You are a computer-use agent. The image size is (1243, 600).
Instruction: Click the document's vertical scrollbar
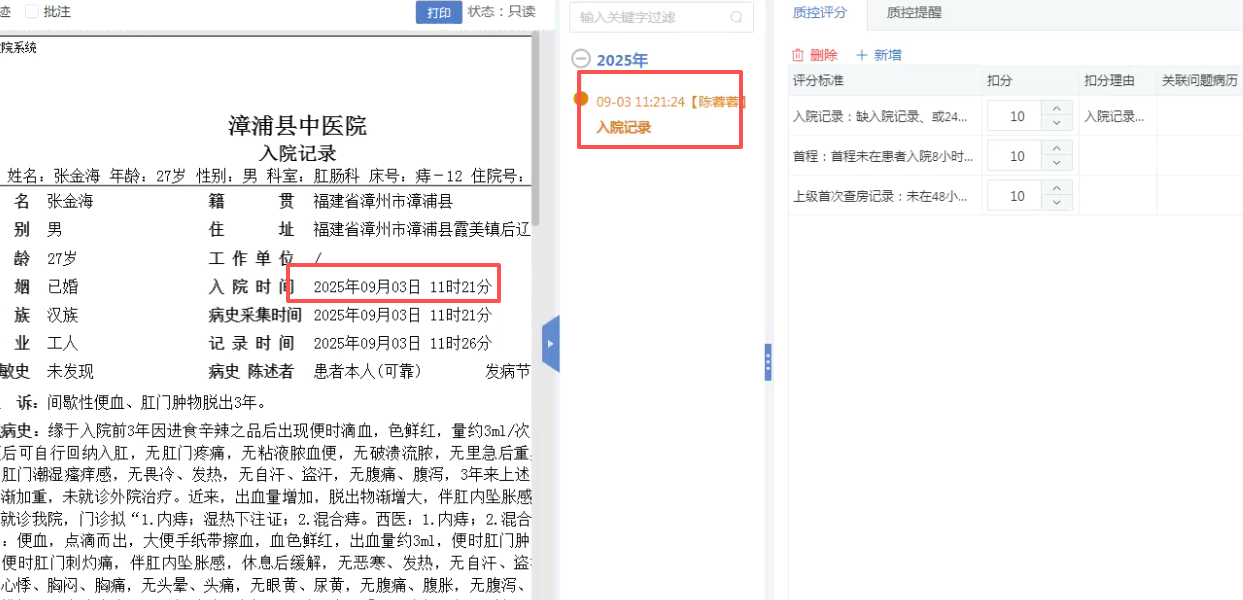536,130
